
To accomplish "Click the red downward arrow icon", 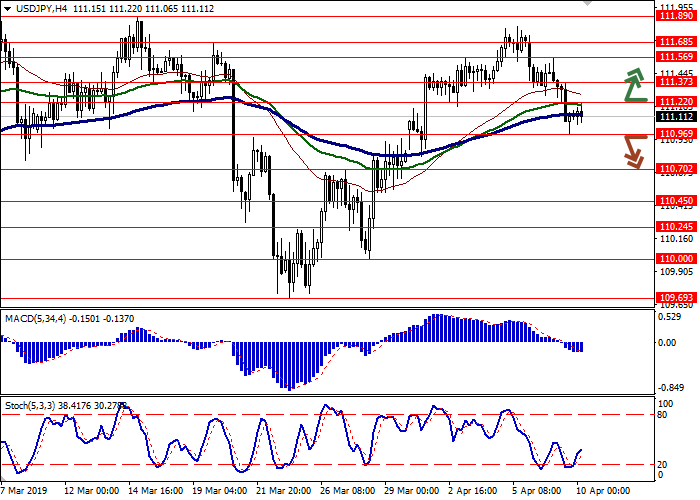I will click(632, 151).
